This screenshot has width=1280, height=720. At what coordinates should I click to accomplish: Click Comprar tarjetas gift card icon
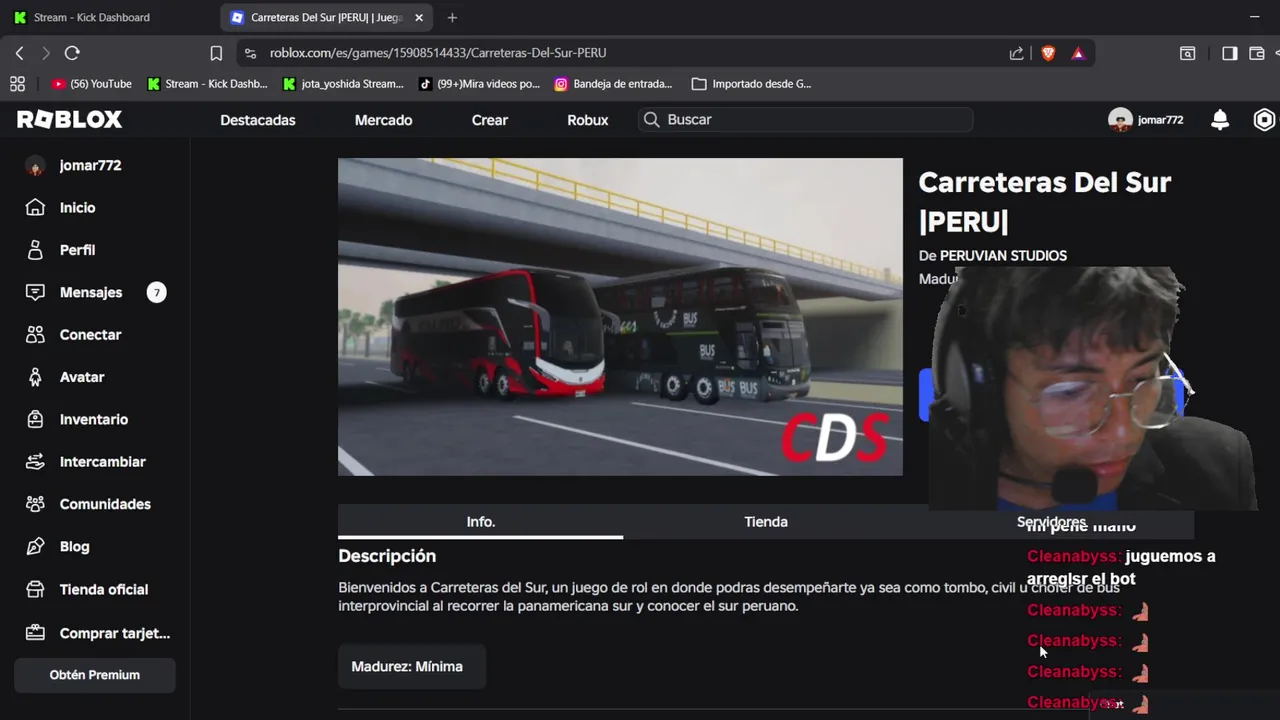(x=35, y=632)
